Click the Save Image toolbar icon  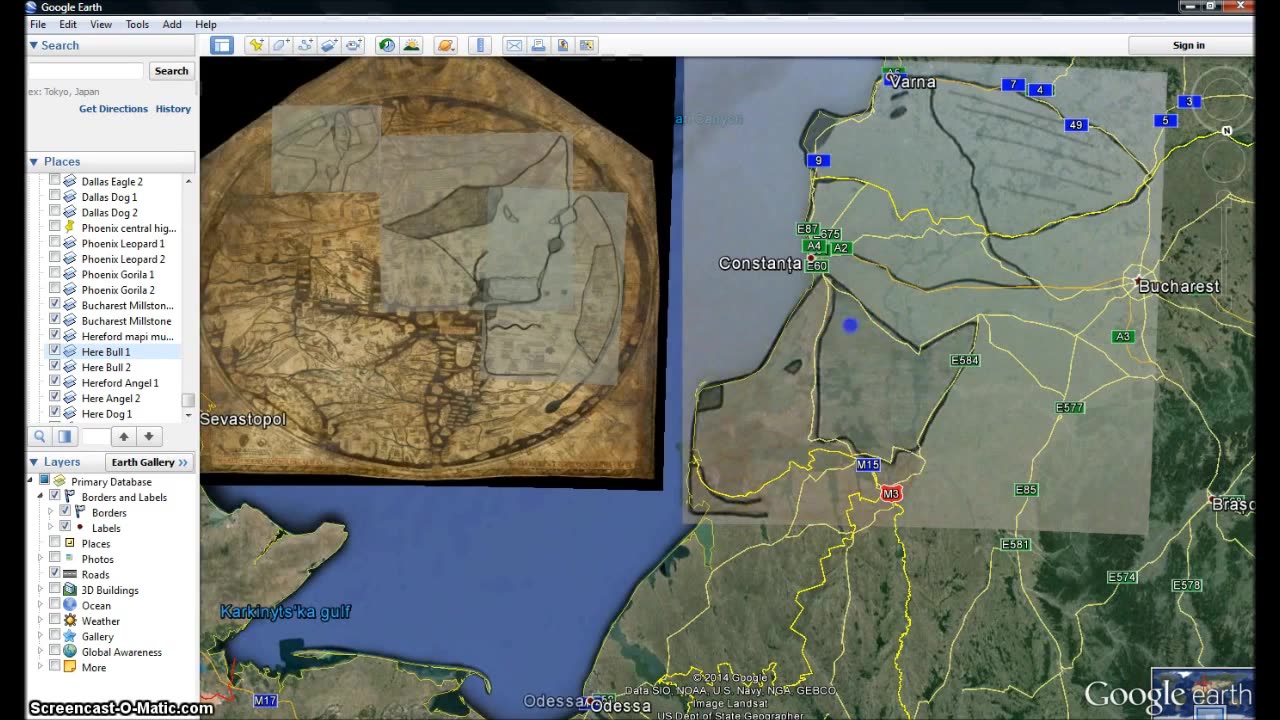point(563,45)
